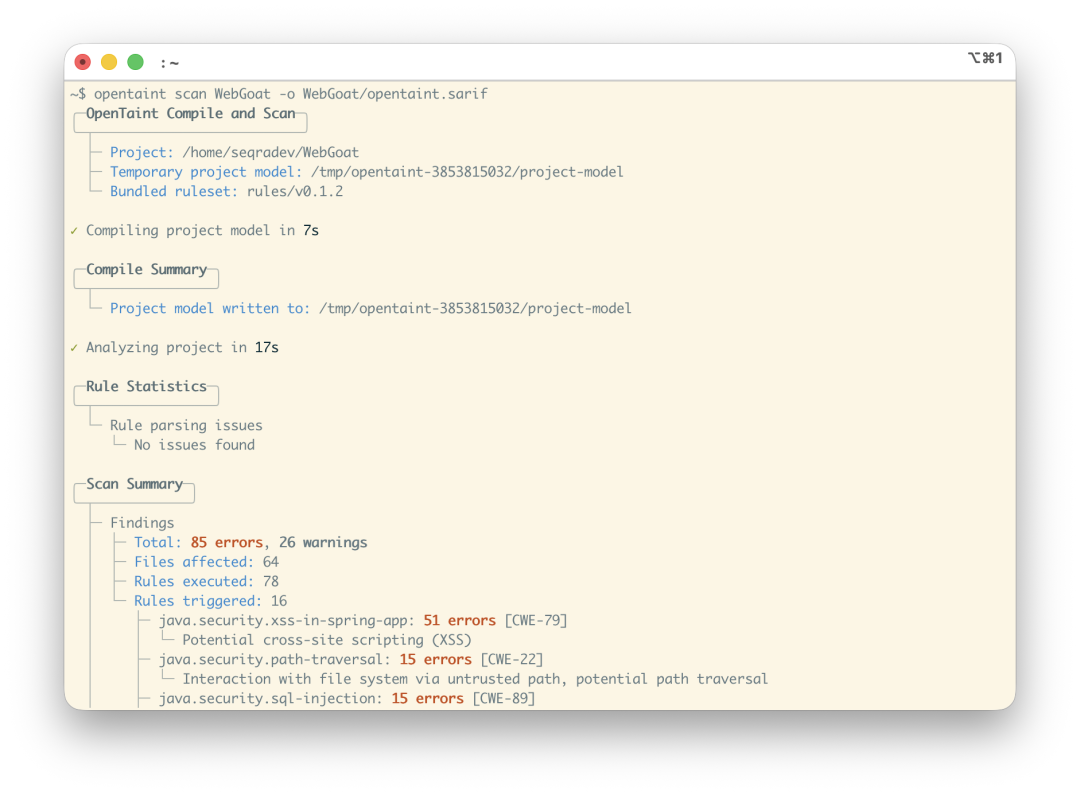1080x795 pixels.
Task: Select the Compile Summary section header
Action: [x=146, y=269]
